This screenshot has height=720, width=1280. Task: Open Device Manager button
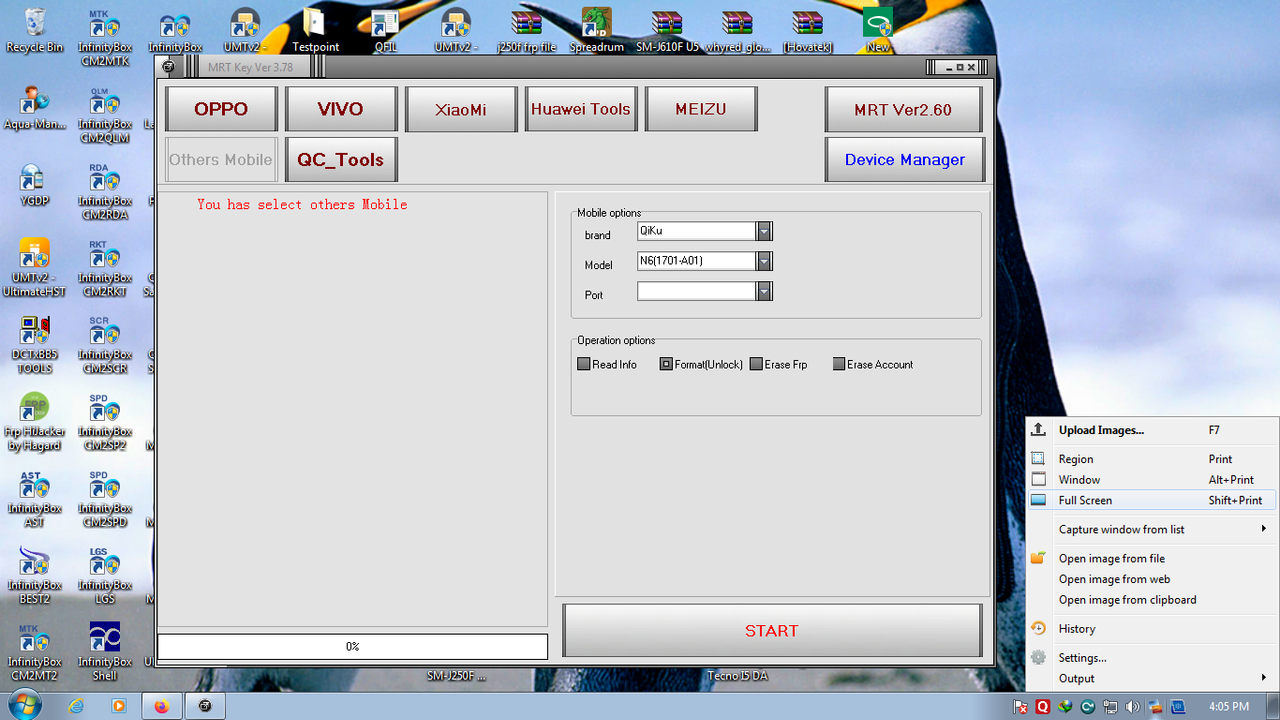(905, 159)
